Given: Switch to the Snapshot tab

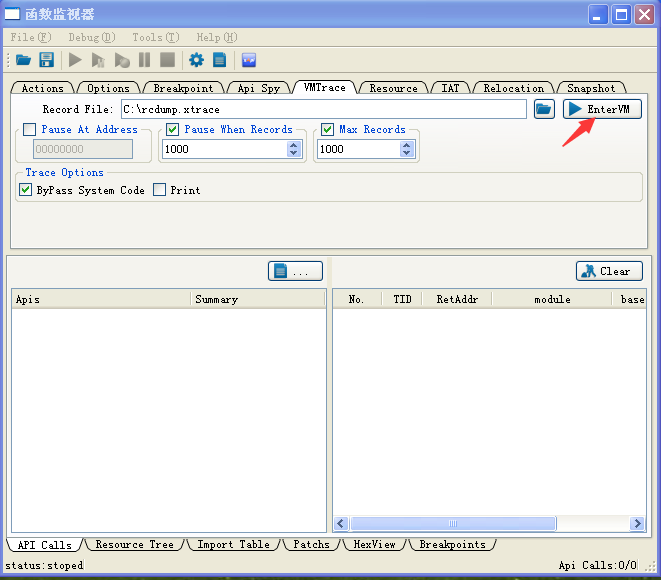Looking at the screenshot, I should pyautogui.click(x=591, y=88).
